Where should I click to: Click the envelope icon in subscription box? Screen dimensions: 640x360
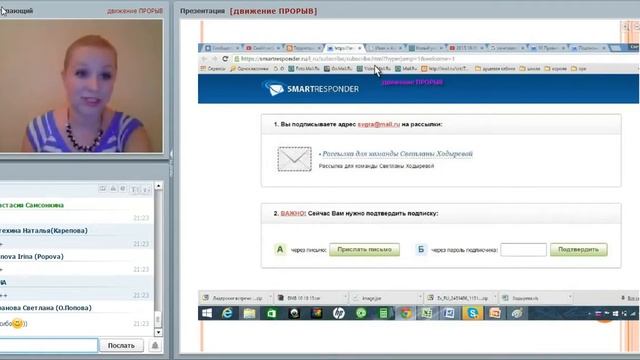[294, 159]
